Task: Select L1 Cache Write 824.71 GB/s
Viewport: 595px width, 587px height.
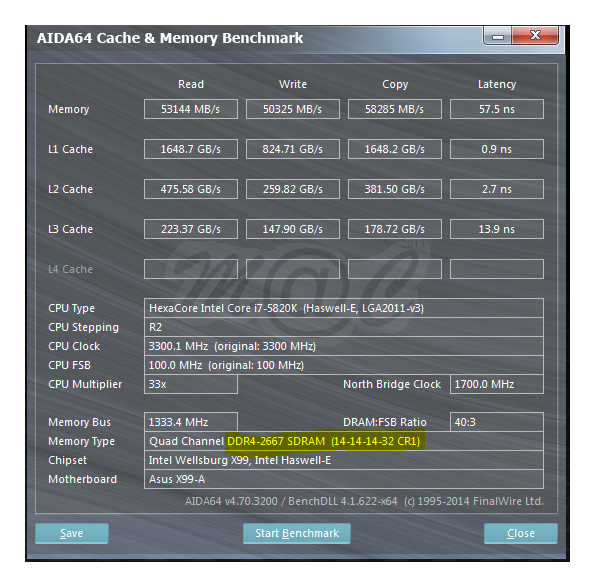Action: coord(293,149)
